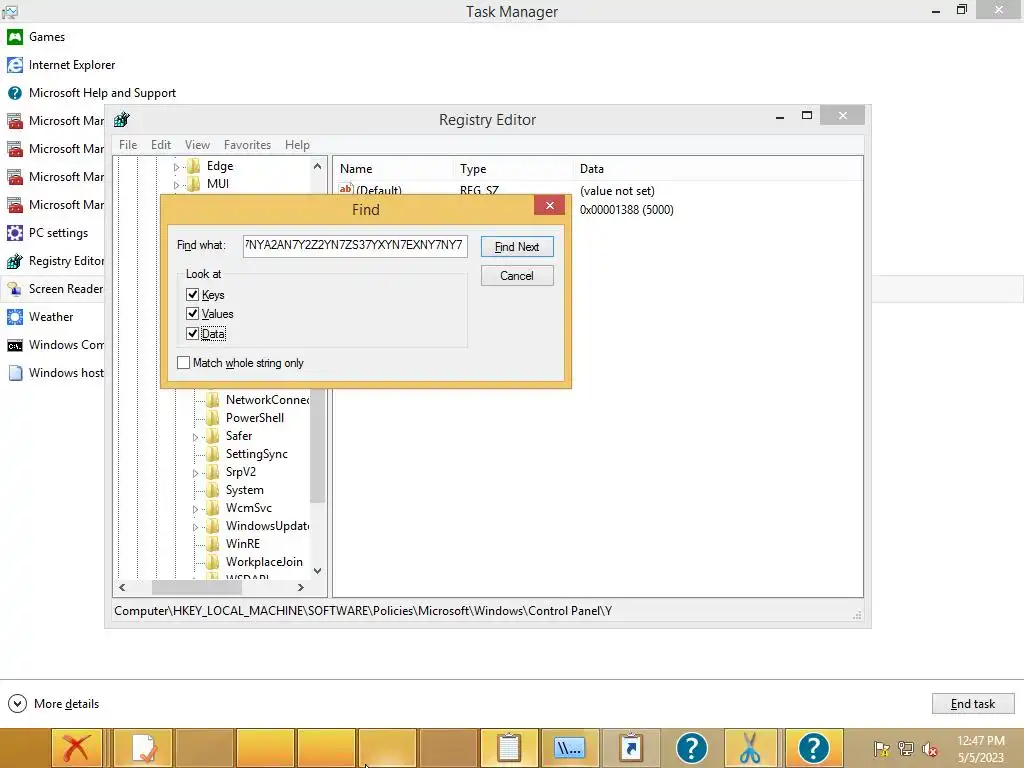Click the tree vertical scrollbar thumb

click(x=317, y=446)
